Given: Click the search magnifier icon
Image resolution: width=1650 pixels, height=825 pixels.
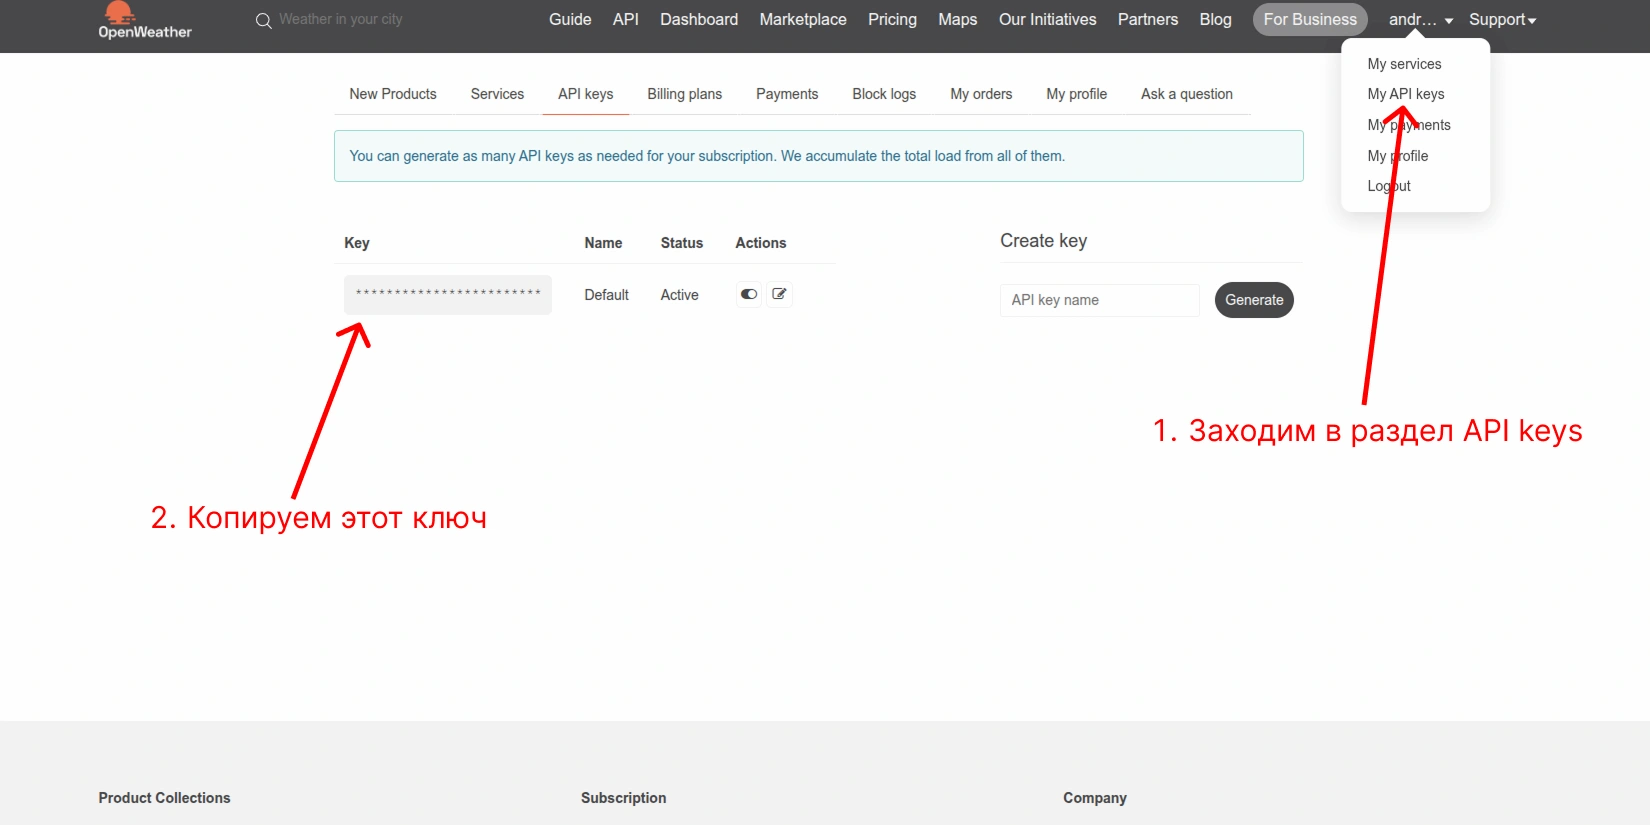Looking at the screenshot, I should point(263,20).
